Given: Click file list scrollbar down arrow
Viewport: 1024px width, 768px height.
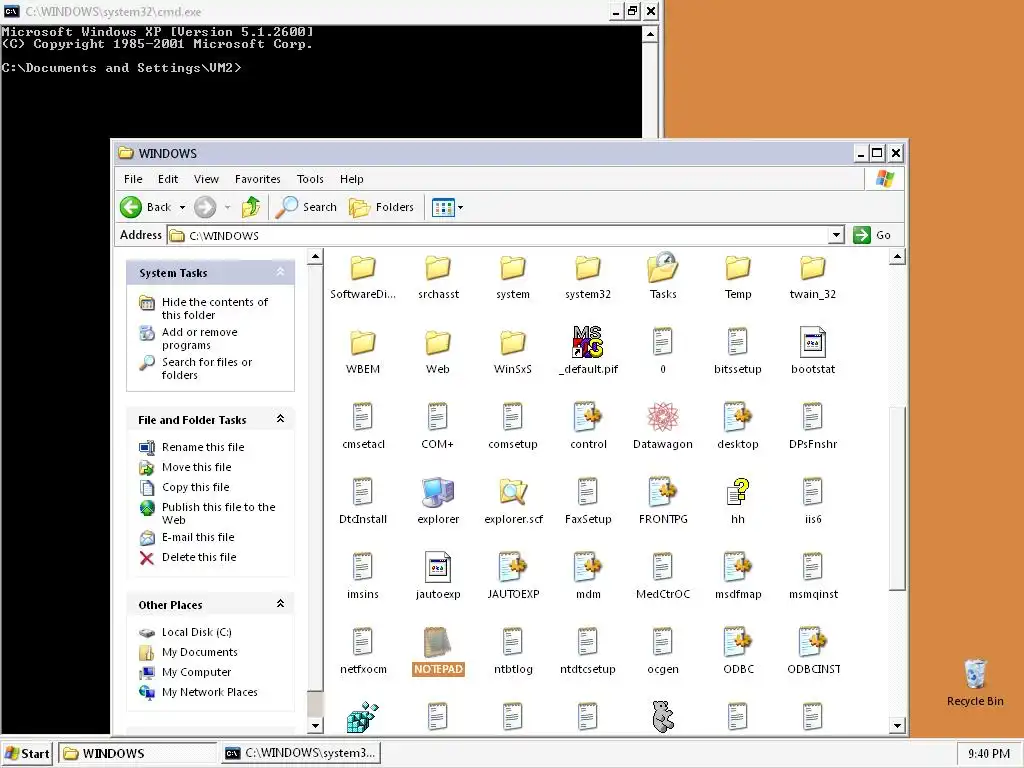Looking at the screenshot, I should [897, 725].
